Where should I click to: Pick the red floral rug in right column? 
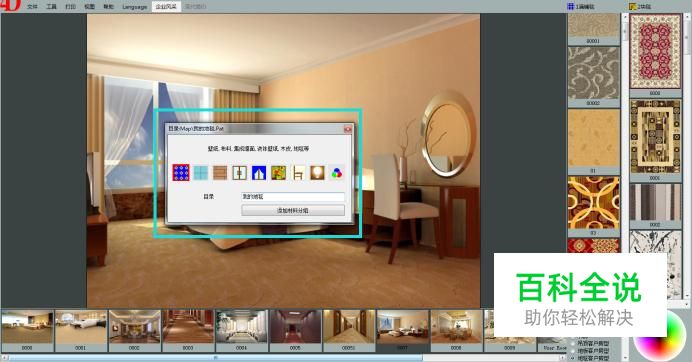[655, 55]
